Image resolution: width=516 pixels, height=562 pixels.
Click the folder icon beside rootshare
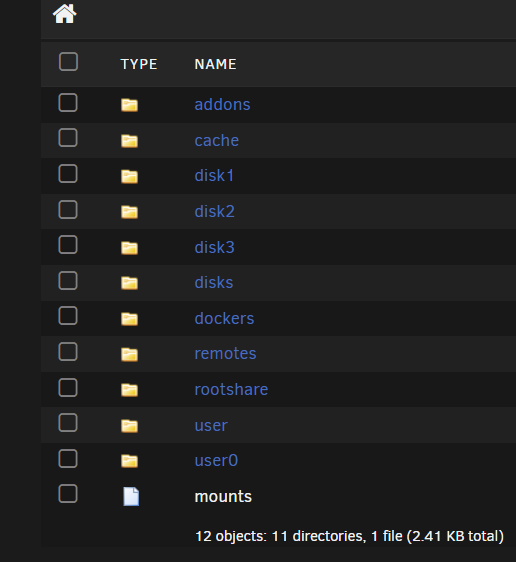pos(129,390)
